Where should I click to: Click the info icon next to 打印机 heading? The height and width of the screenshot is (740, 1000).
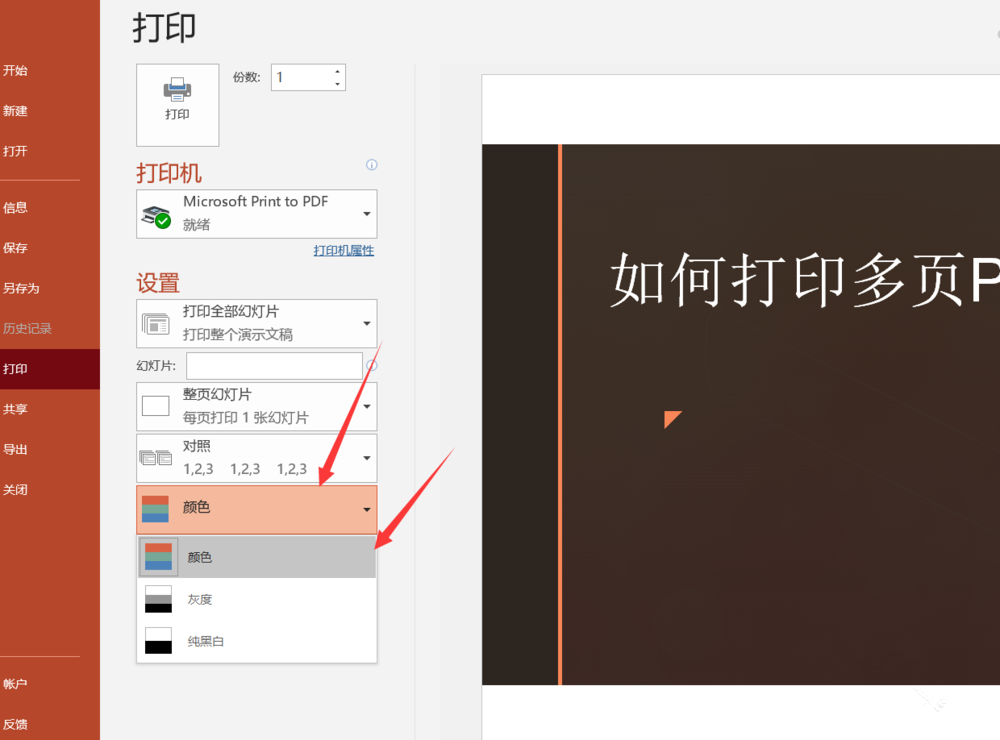pyautogui.click(x=371, y=165)
